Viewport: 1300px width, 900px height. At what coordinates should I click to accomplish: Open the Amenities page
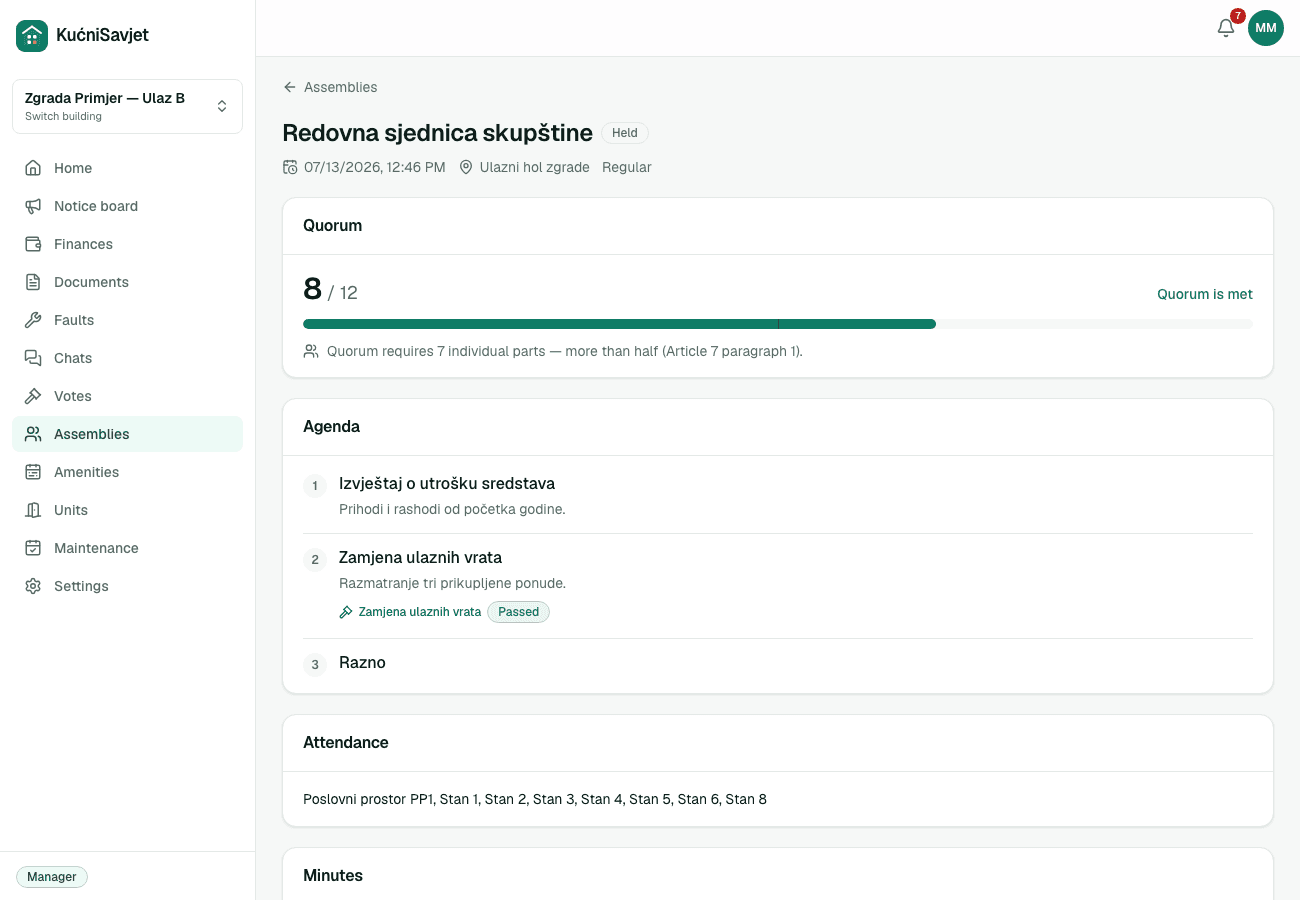coord(127,472)
